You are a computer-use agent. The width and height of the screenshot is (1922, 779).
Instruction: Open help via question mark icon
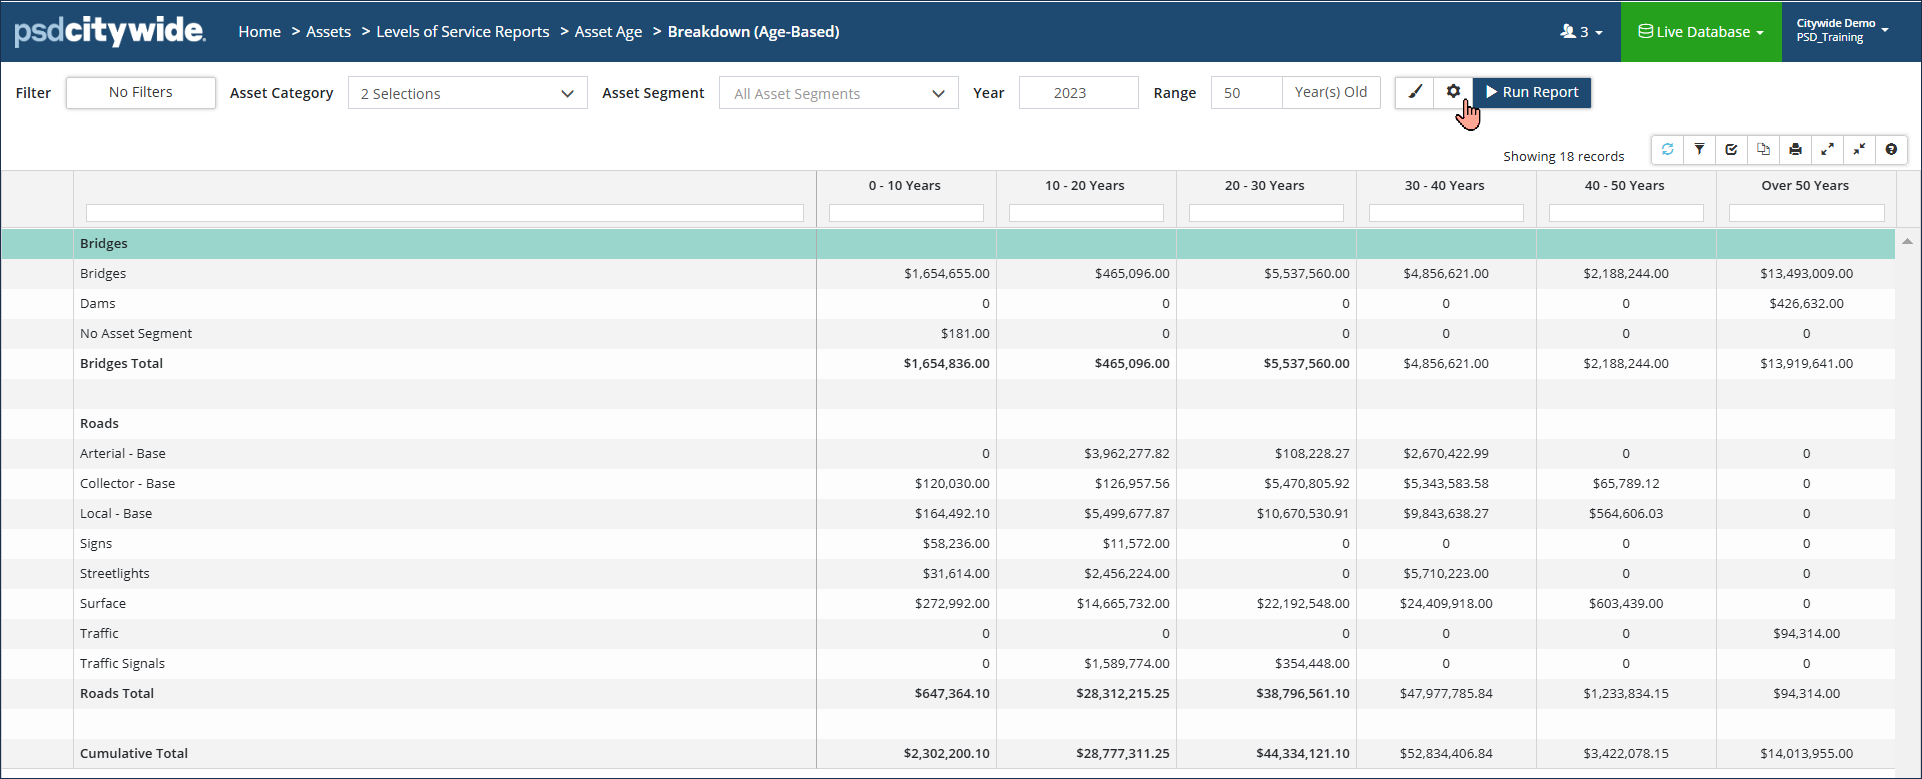[x=1891, y=150]
